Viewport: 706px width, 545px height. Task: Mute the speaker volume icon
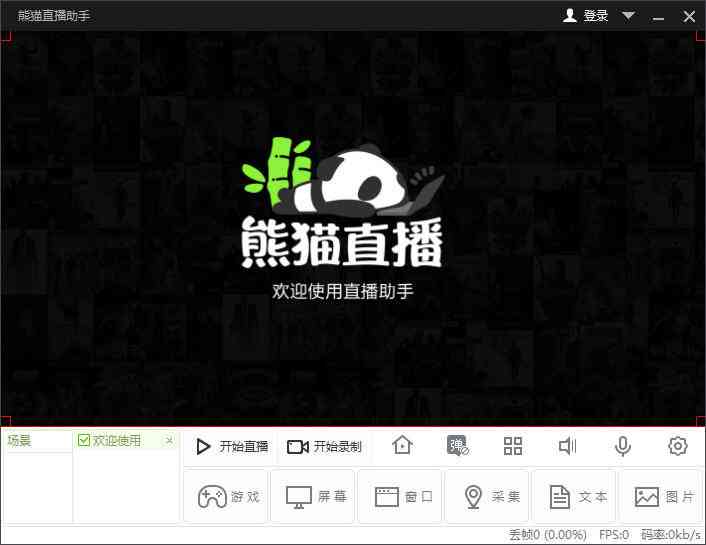point(567,446)
